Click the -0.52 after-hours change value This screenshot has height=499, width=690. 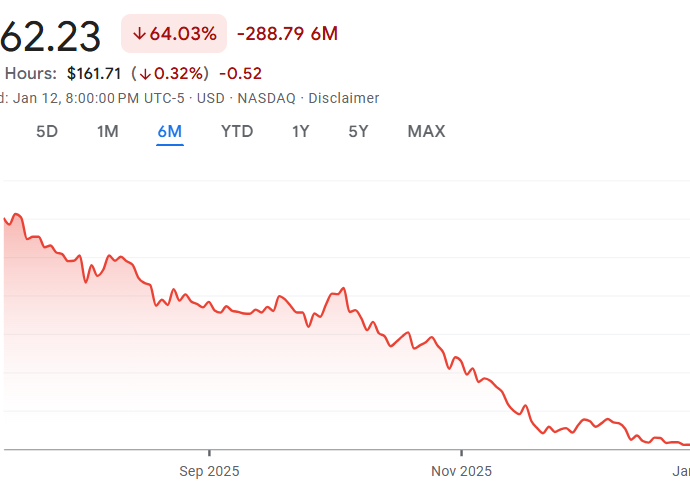pyautogui.click(x=239, y=73)
